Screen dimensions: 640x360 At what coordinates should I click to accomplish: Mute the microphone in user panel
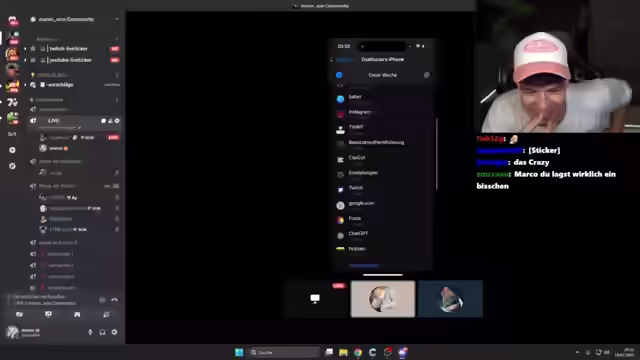[90, 332]
